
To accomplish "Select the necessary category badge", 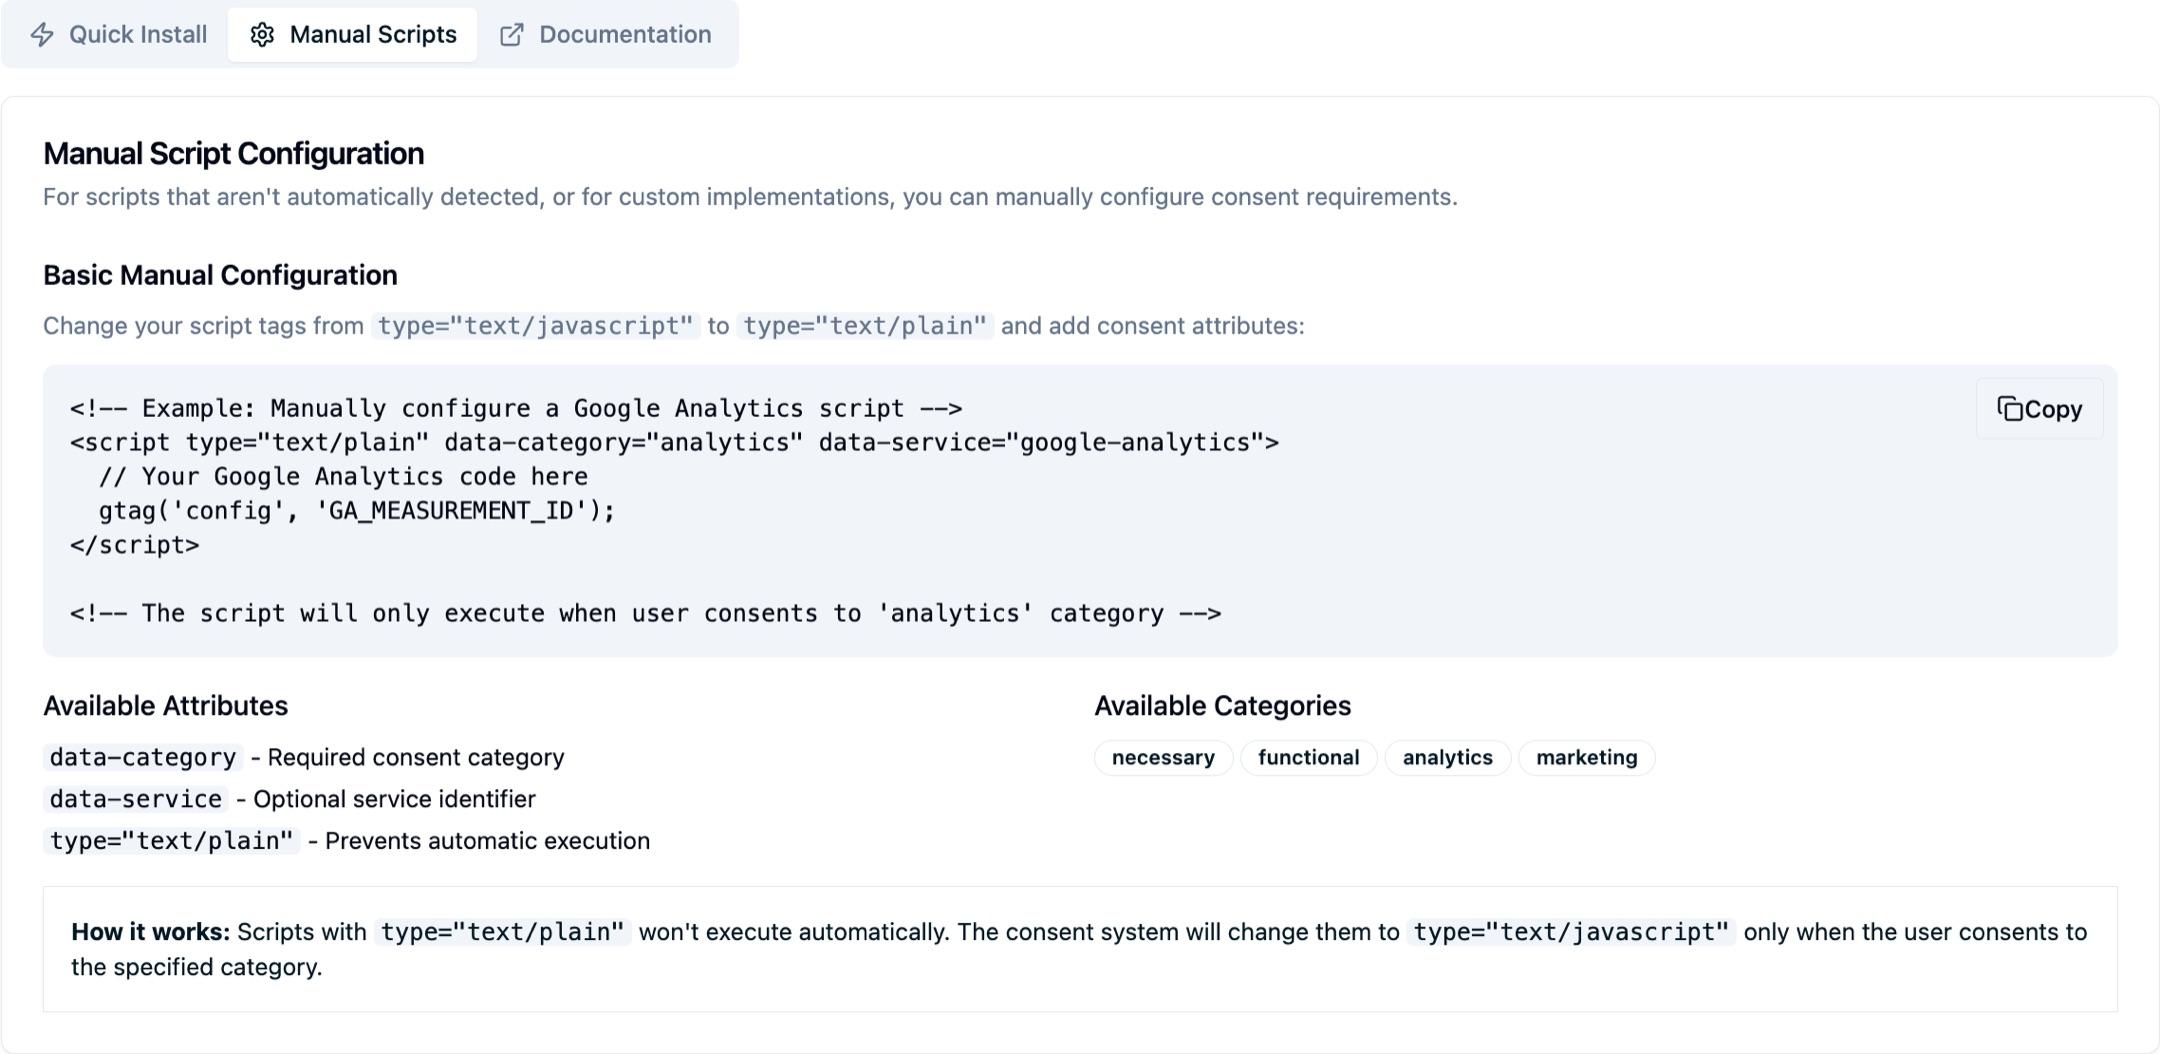I will tap(1163, 758).
